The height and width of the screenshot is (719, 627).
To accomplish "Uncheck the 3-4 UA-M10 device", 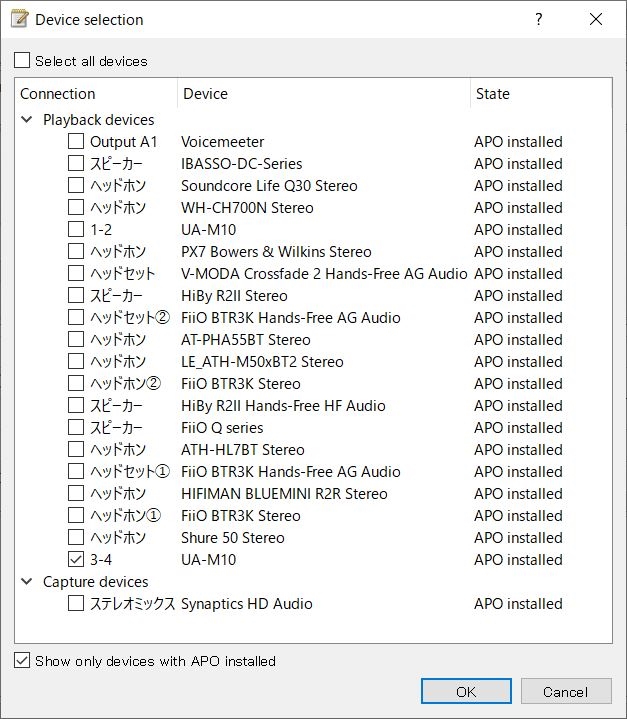I will coord(76,560).
